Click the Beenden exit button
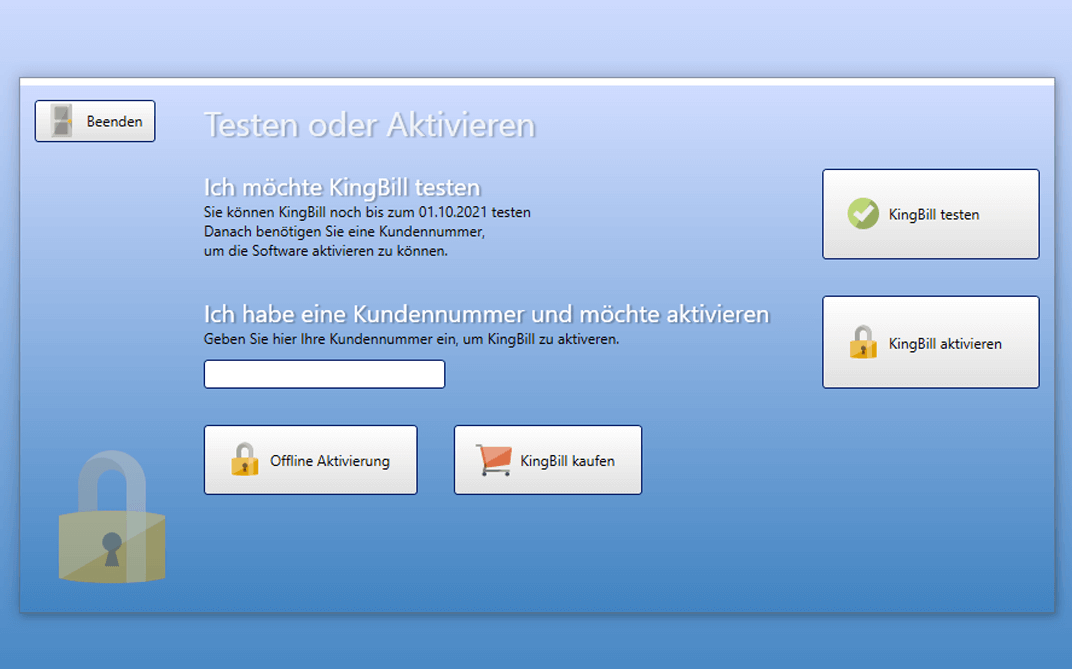 coord(95,121)
